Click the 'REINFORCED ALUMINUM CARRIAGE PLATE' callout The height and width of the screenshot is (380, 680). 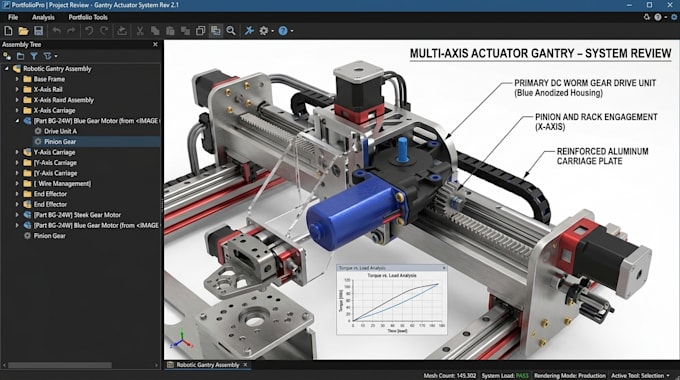click(x=602, y=156)
